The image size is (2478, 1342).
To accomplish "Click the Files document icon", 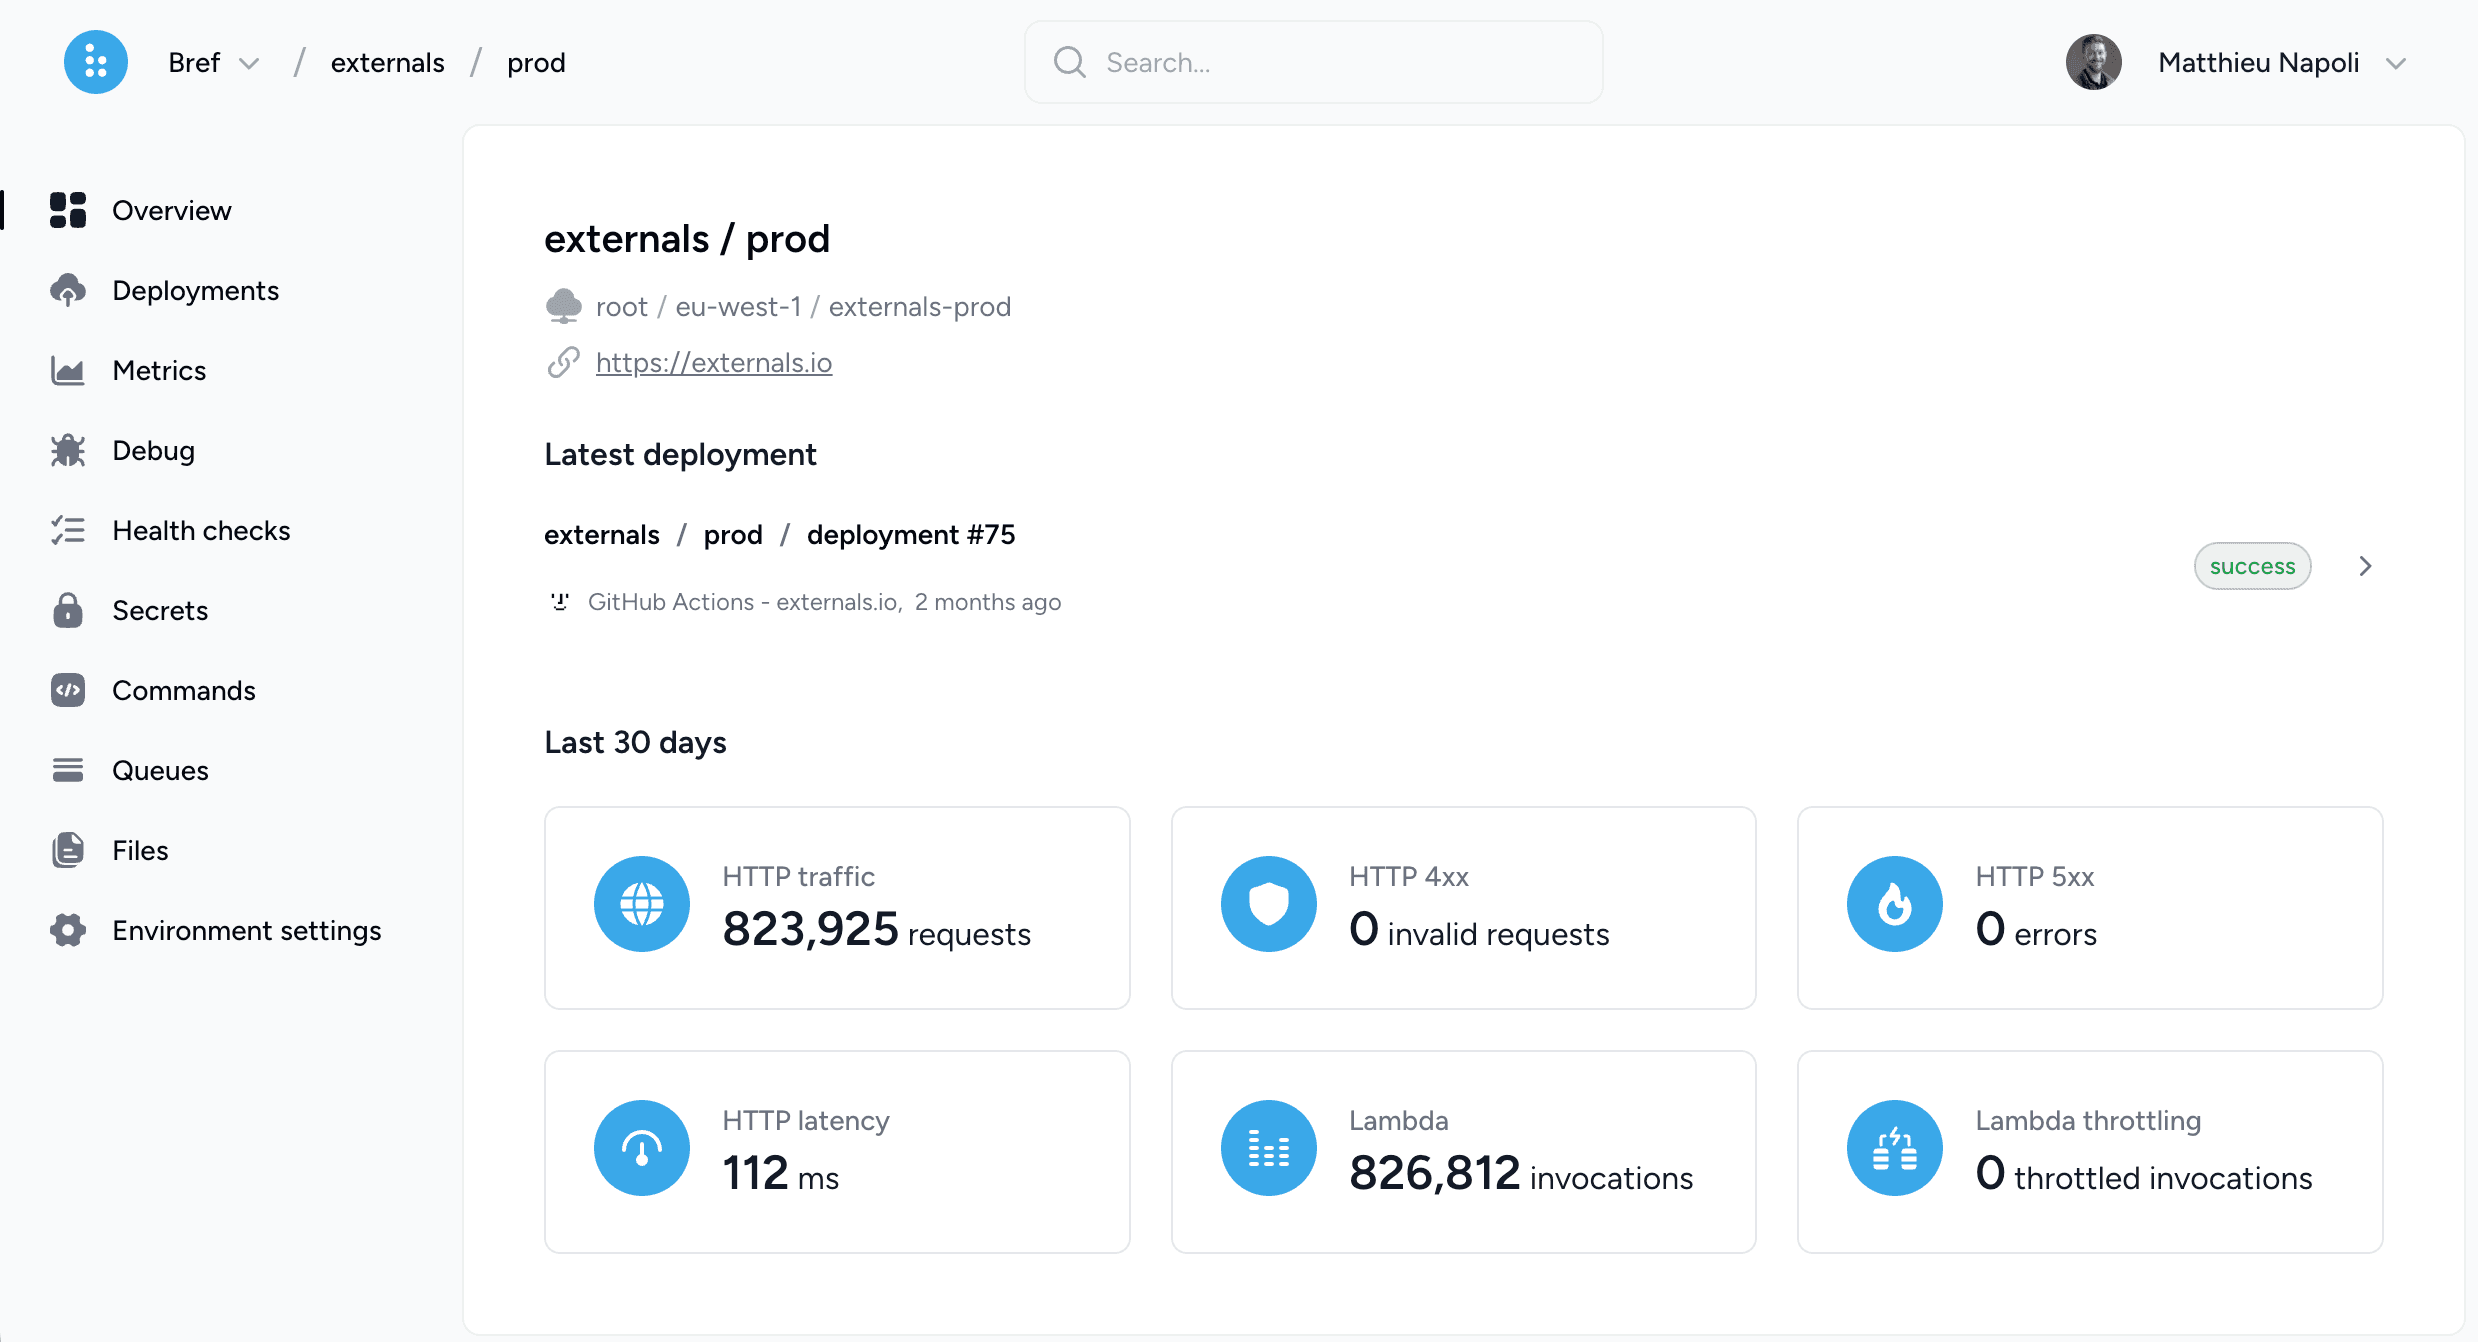I will [x=68, y=850].
